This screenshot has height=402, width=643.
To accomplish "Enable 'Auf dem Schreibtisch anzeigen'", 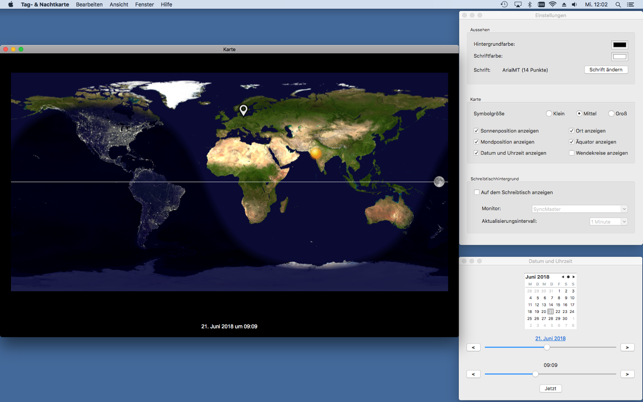I will 477,192.
